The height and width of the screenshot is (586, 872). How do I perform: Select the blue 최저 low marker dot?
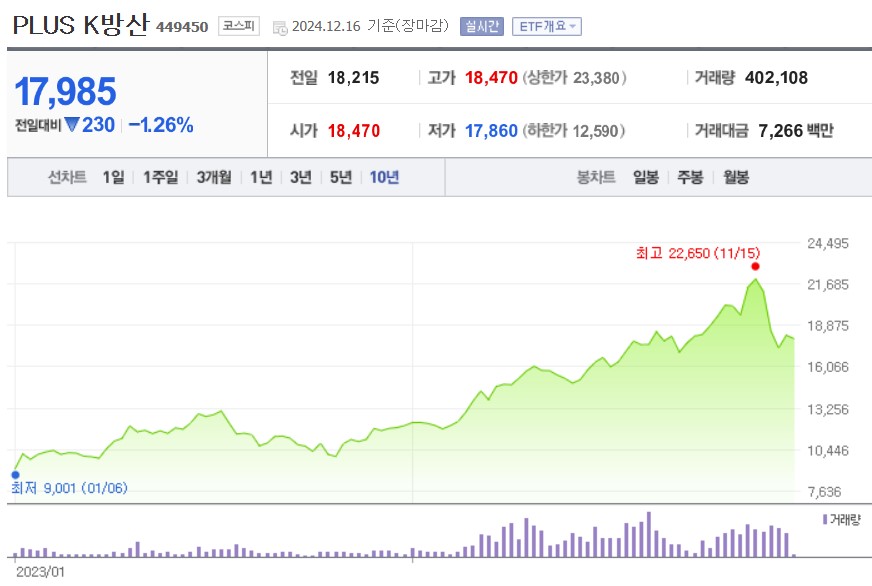[x=14, y=475]
